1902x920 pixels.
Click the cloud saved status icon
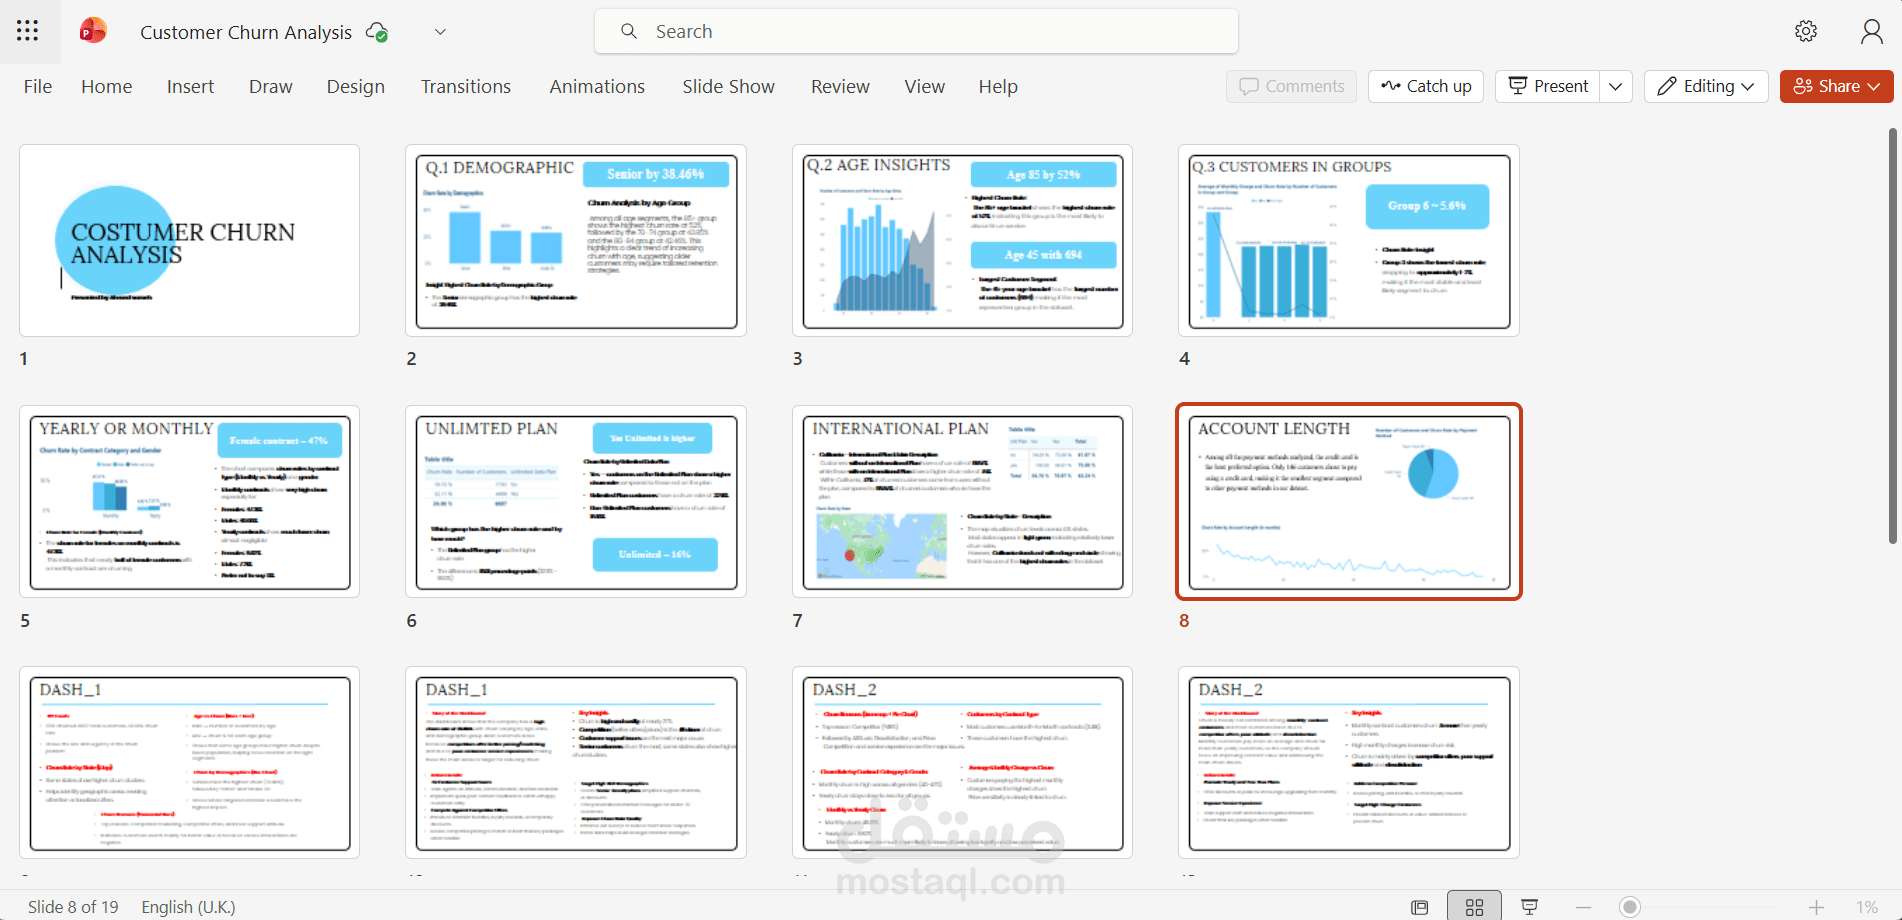377,32
